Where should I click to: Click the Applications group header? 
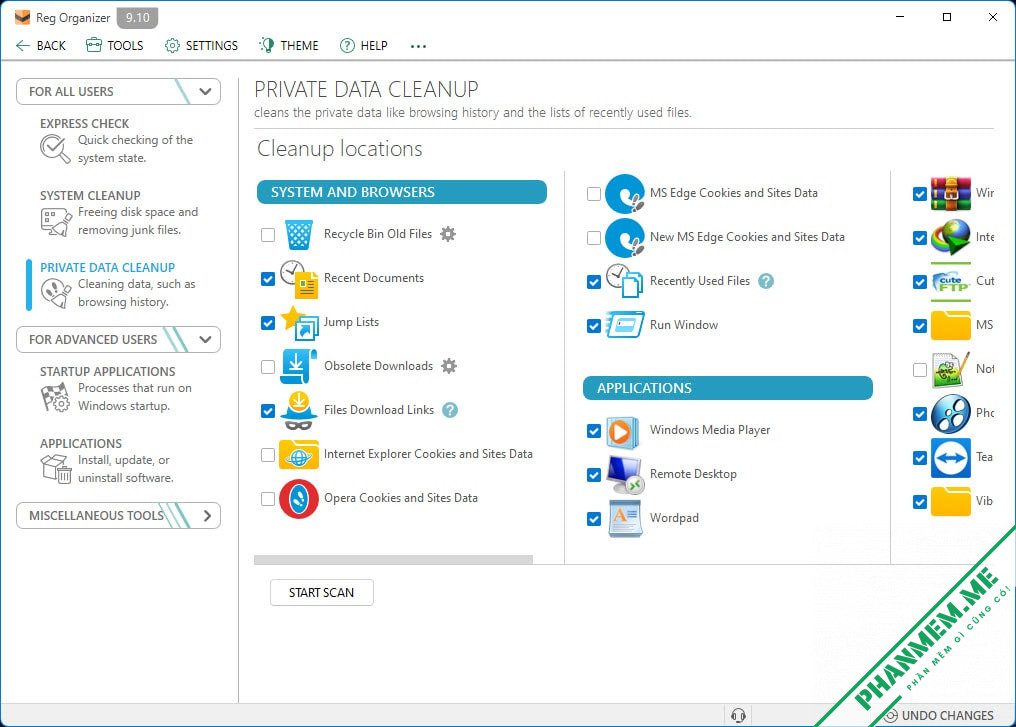(728, 388)
